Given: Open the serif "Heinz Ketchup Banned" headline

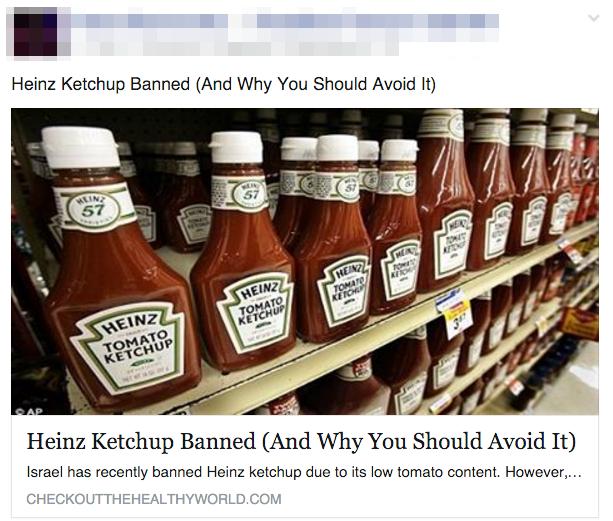Looking at the screenshot, I should 301,441.
